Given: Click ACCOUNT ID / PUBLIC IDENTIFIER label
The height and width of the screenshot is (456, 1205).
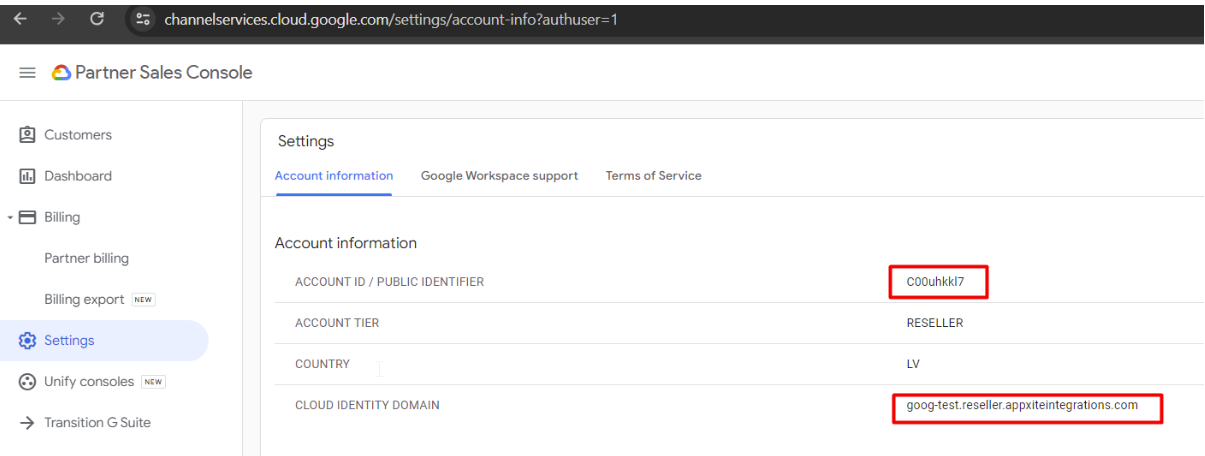Looking at the screenshot, I should (389, 282).
